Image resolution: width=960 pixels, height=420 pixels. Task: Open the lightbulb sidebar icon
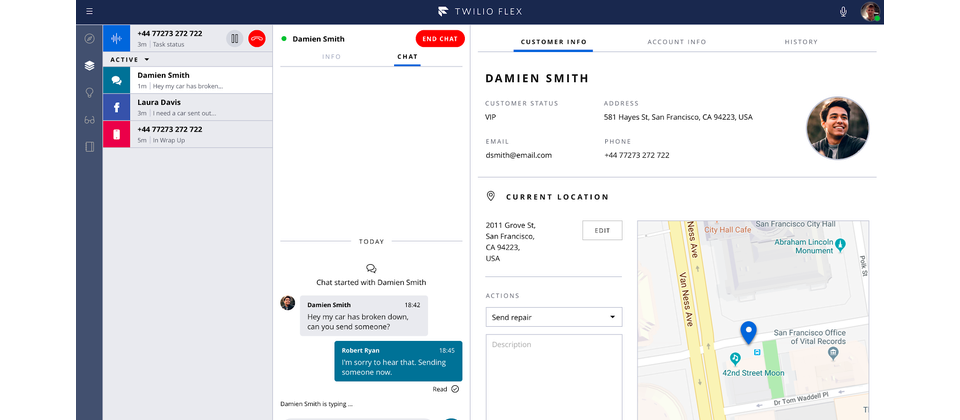click(x=89, y=92)
